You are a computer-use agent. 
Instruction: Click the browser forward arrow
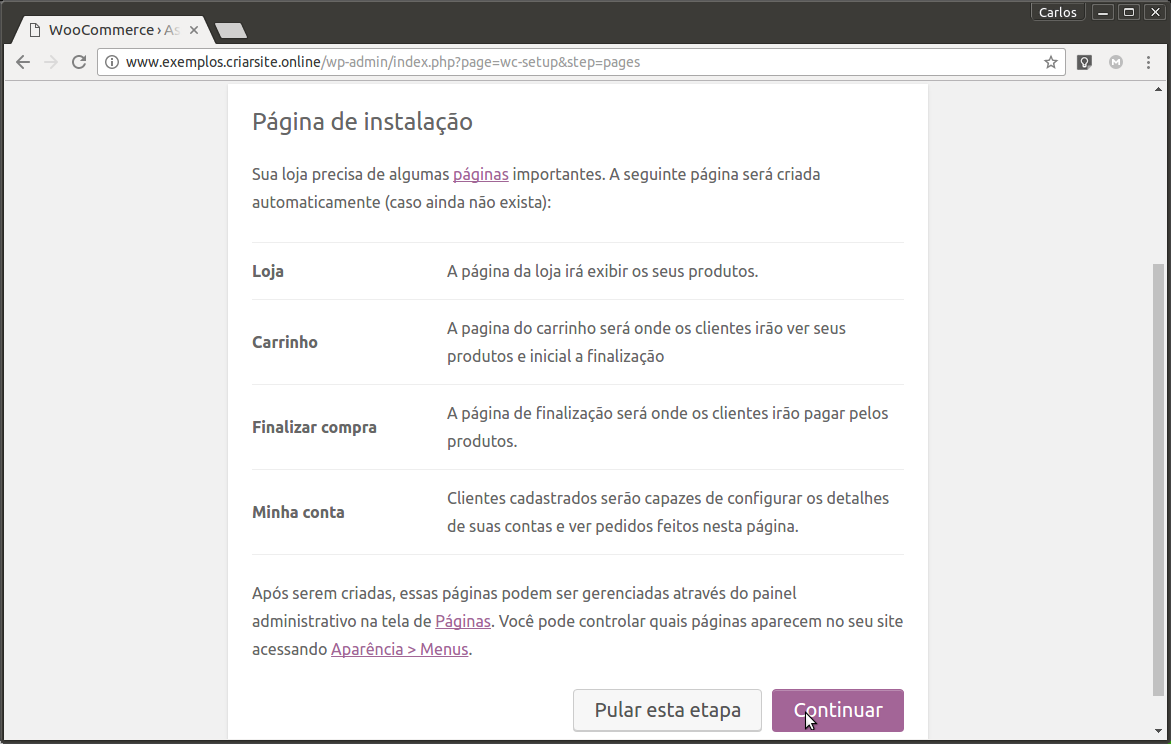[51, 62]
